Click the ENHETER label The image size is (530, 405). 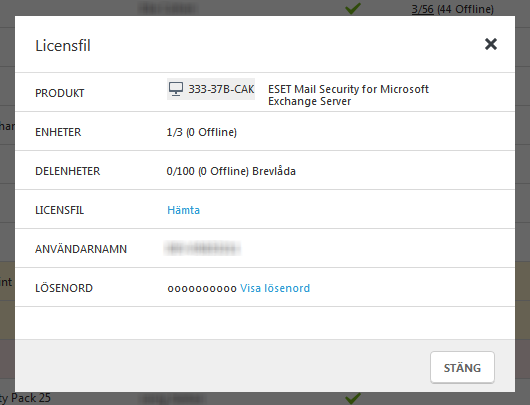click(58, 132)
